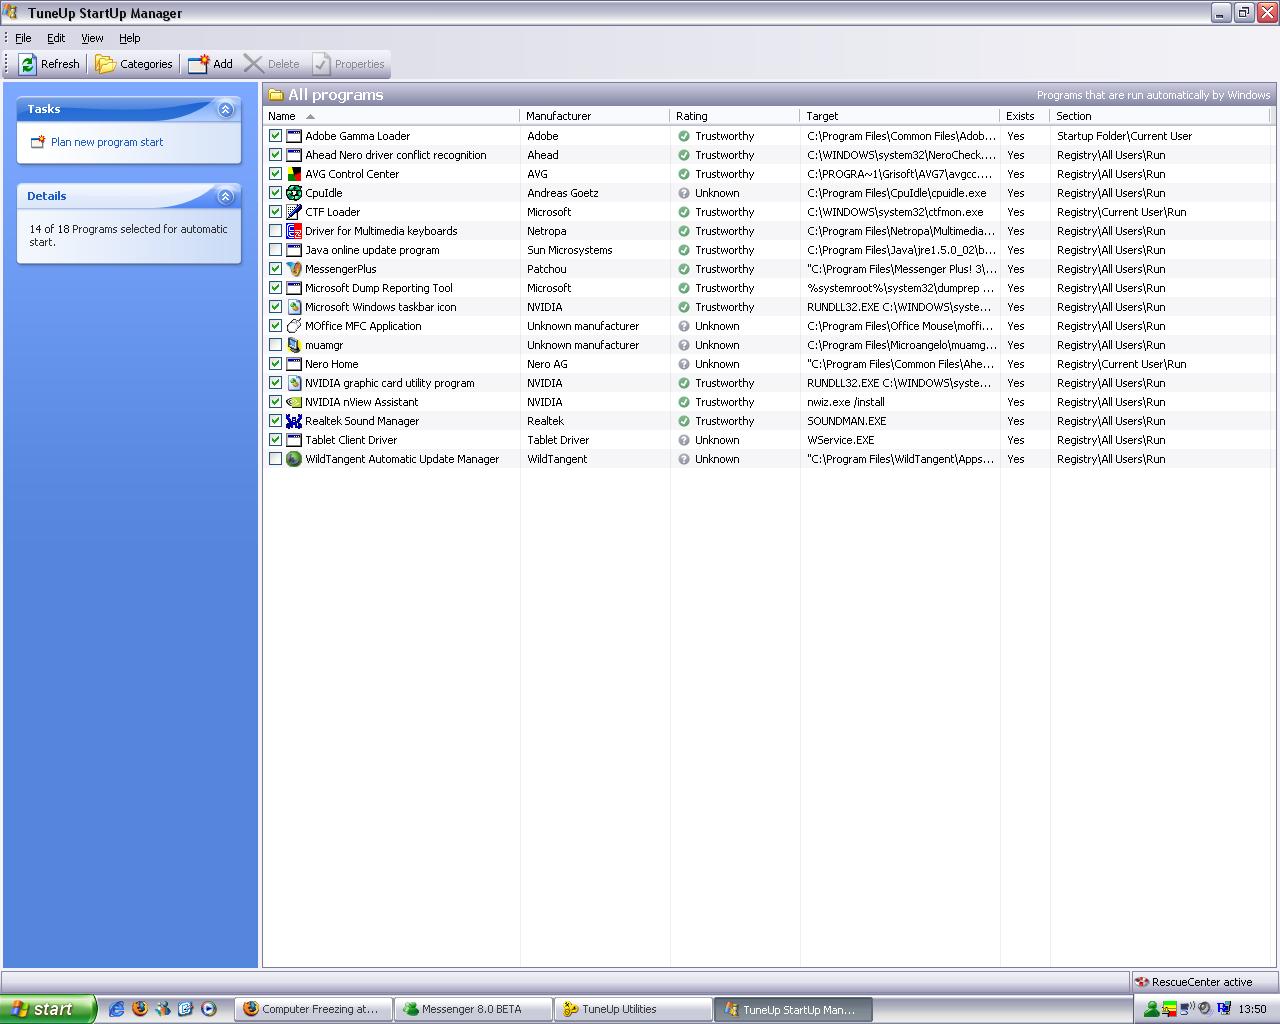Uncheck the Adobe Gamma Loader checkbox
Image resolution: width=1280 pixels, height=1024 pixels.
point(275,136)
